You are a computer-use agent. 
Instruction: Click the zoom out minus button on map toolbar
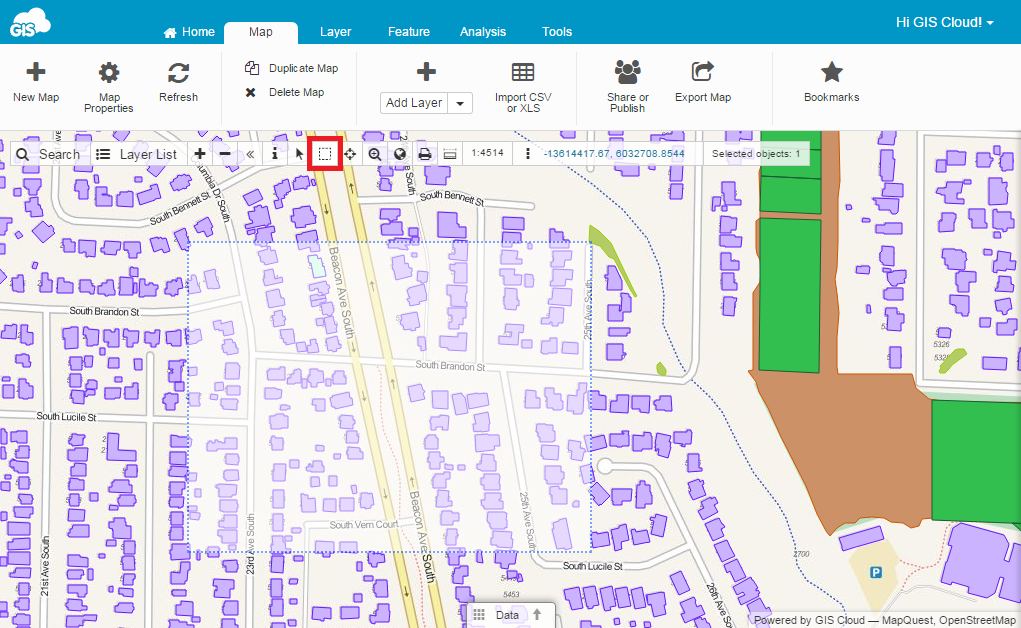coord(225,154)
